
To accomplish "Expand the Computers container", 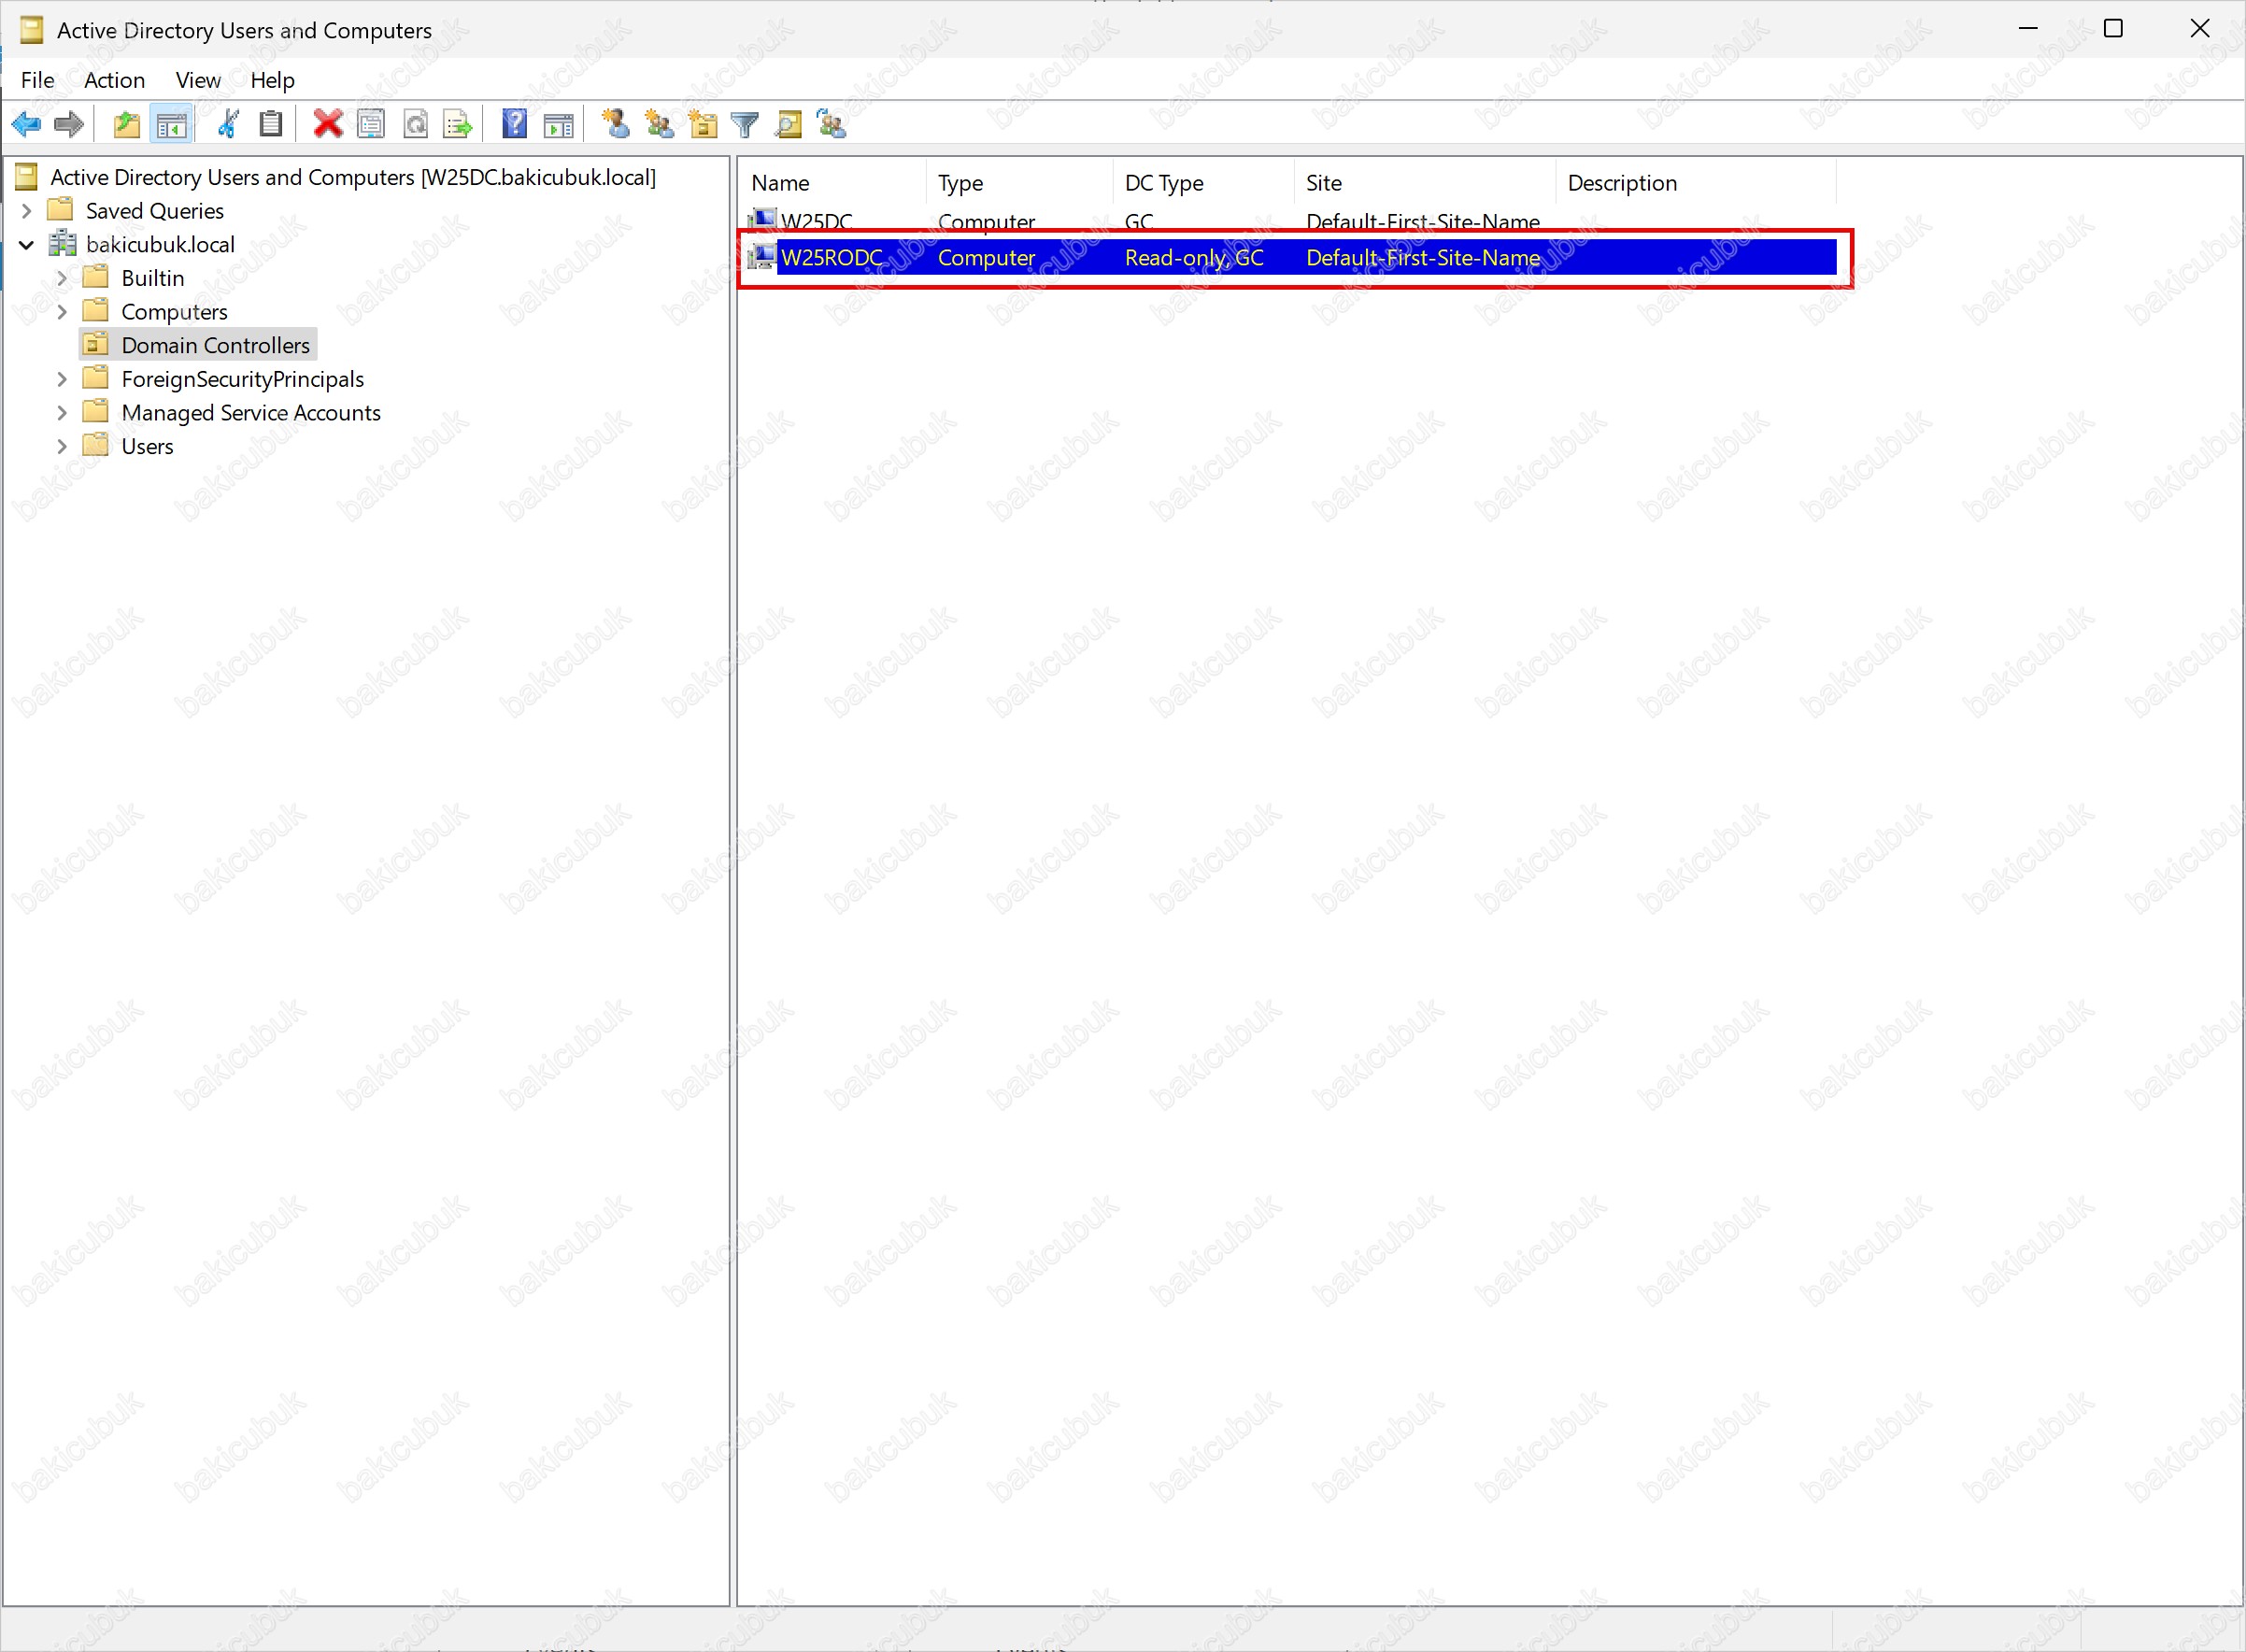I will [x=62, y=312].
